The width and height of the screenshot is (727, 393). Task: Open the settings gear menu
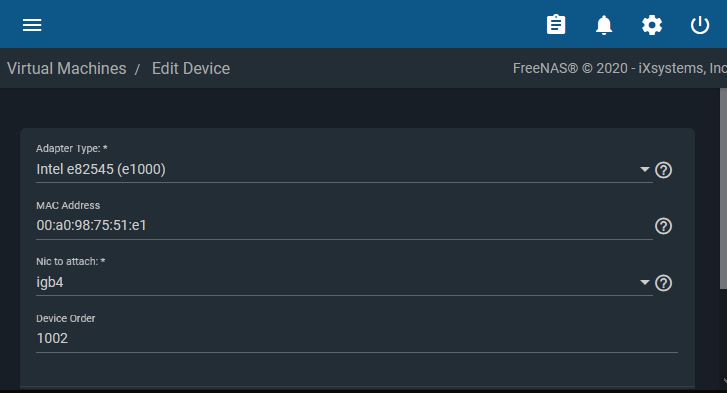click(652, 25)
